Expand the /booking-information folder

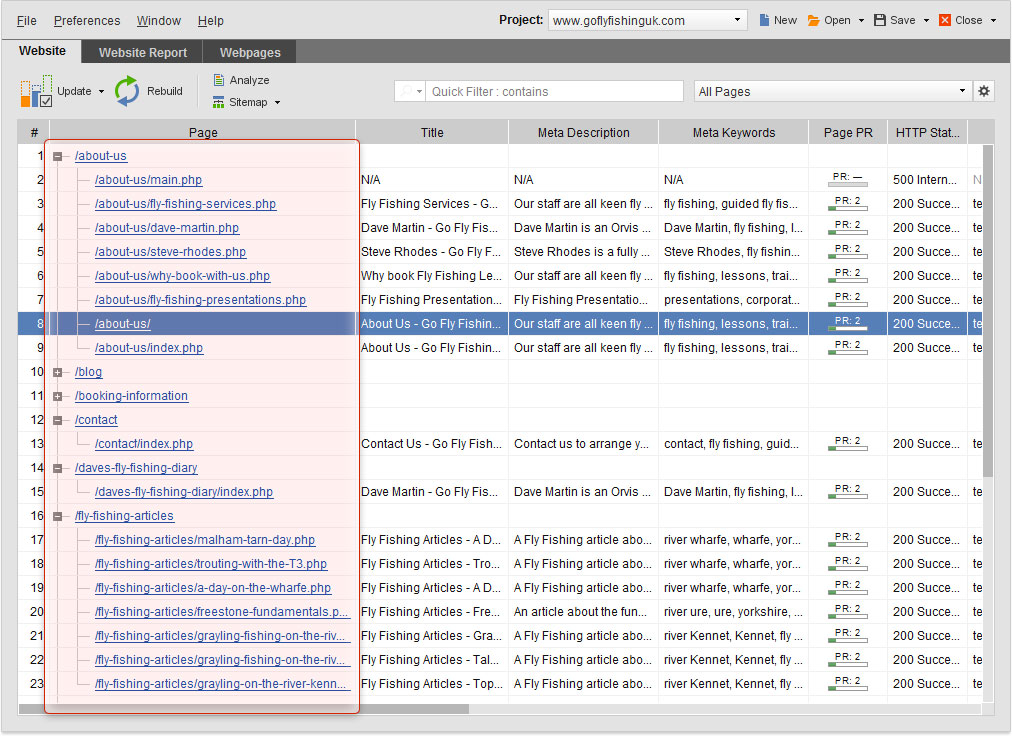pos(58,396)
